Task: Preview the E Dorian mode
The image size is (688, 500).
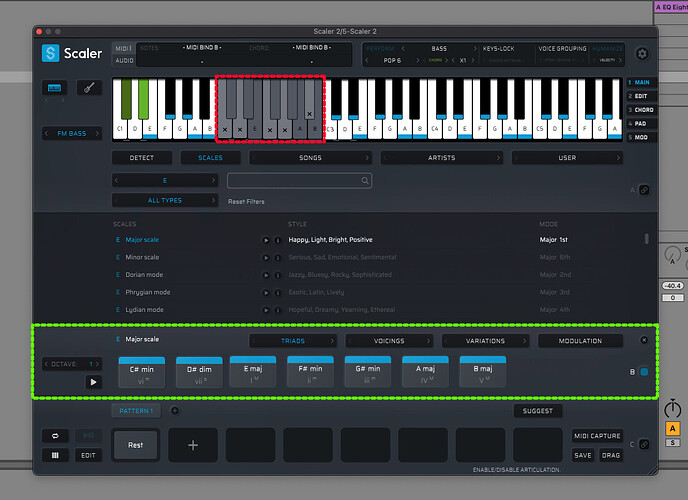Action: pyautogui.click(x=265, y=275)
